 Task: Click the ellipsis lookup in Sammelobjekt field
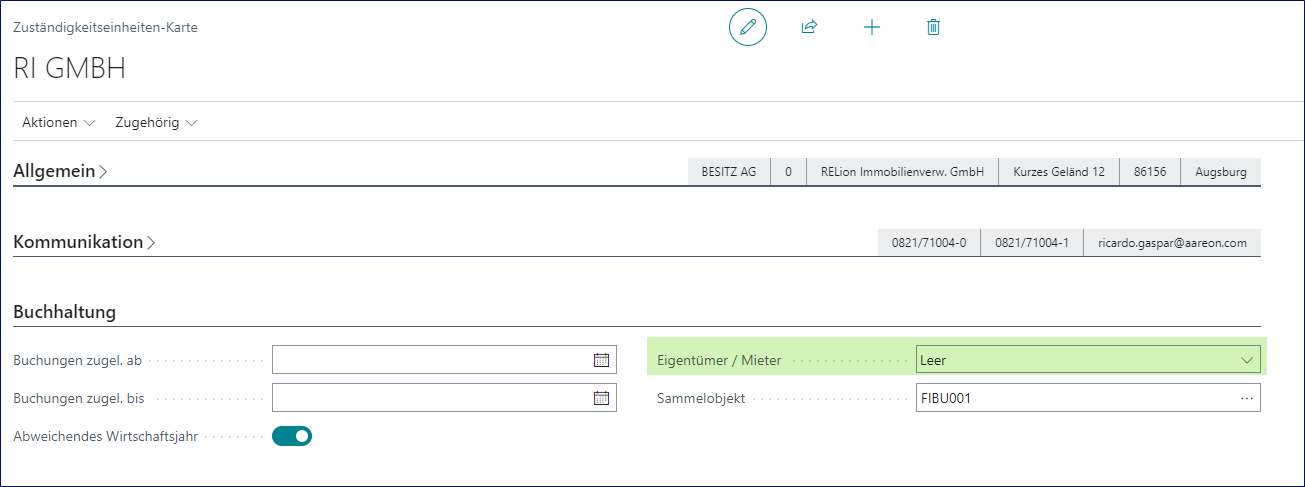[x=1246, y=398]
